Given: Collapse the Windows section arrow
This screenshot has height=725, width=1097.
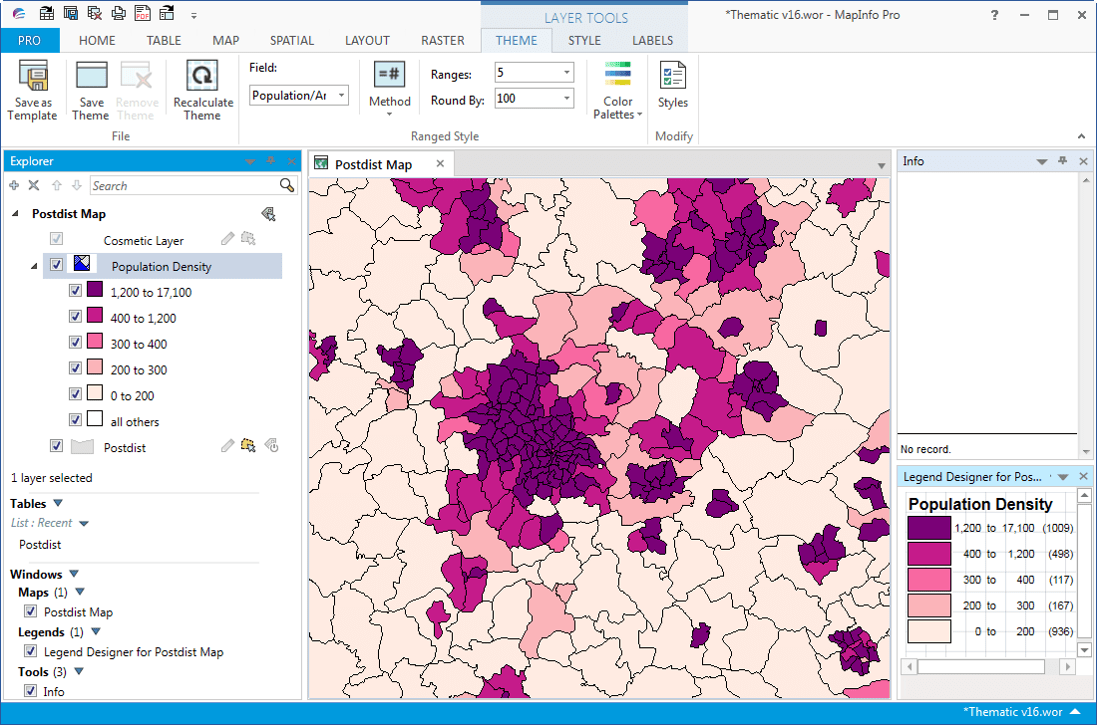Looking at the screenshot, I should coord(74,574).
